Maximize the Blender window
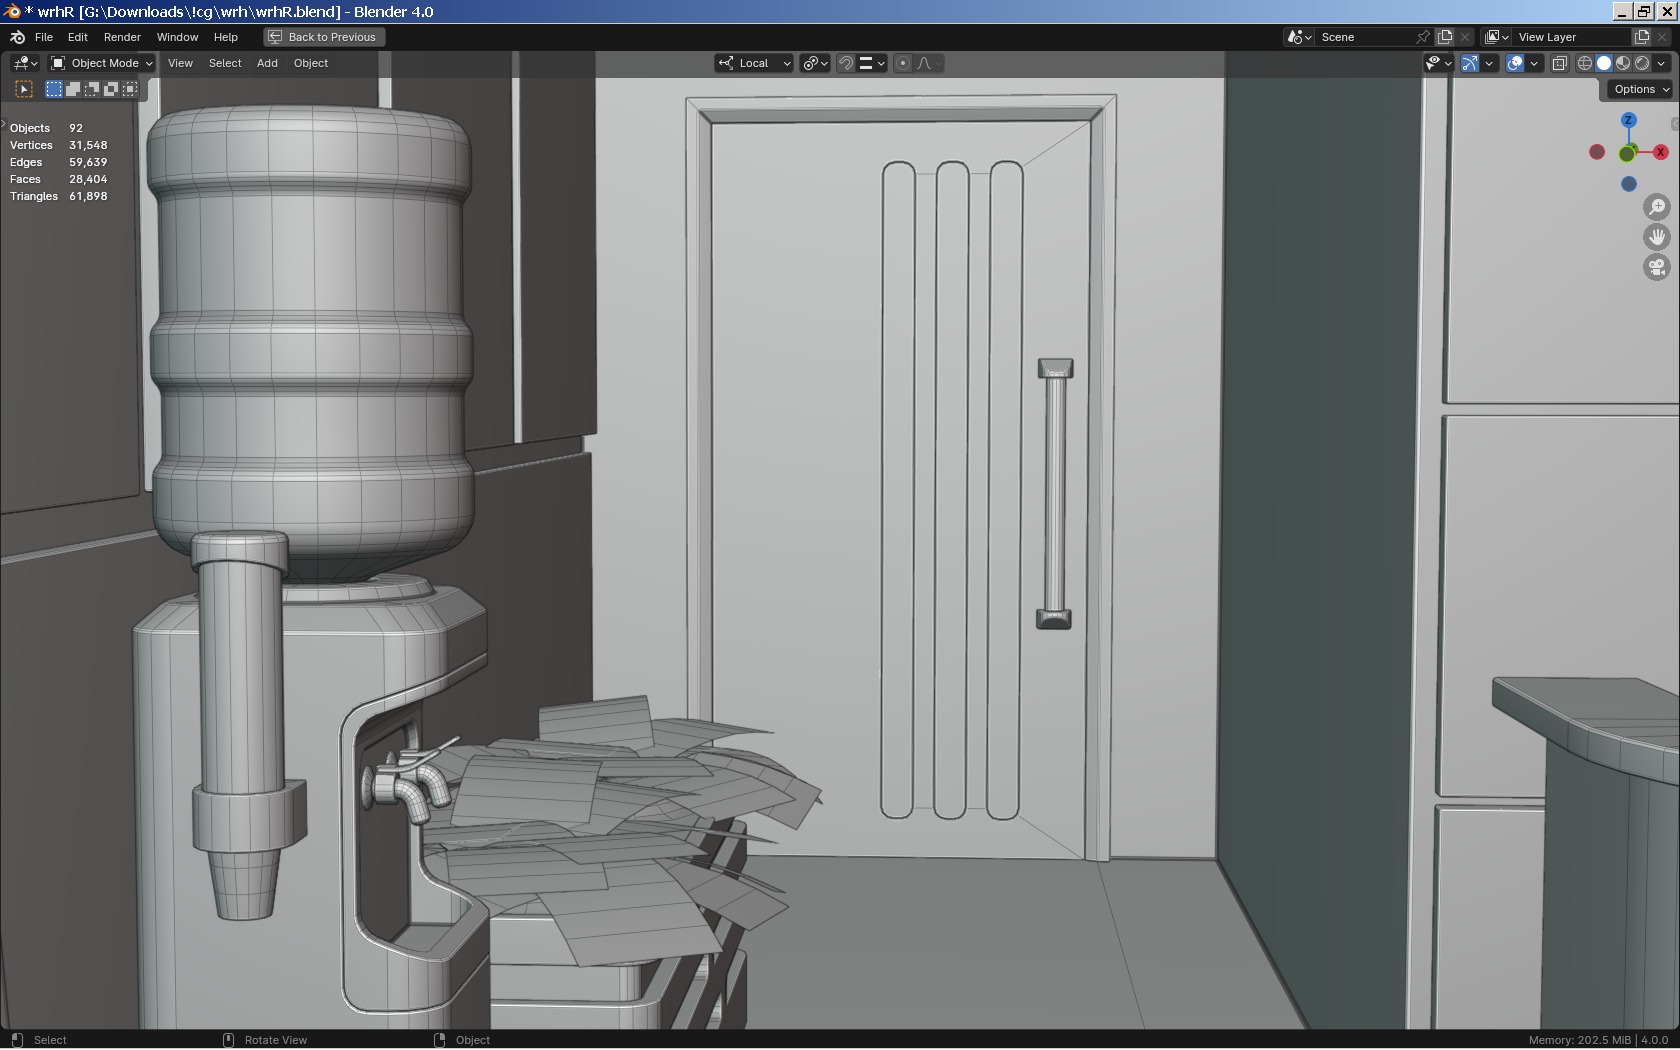 tap(1644, 12)
